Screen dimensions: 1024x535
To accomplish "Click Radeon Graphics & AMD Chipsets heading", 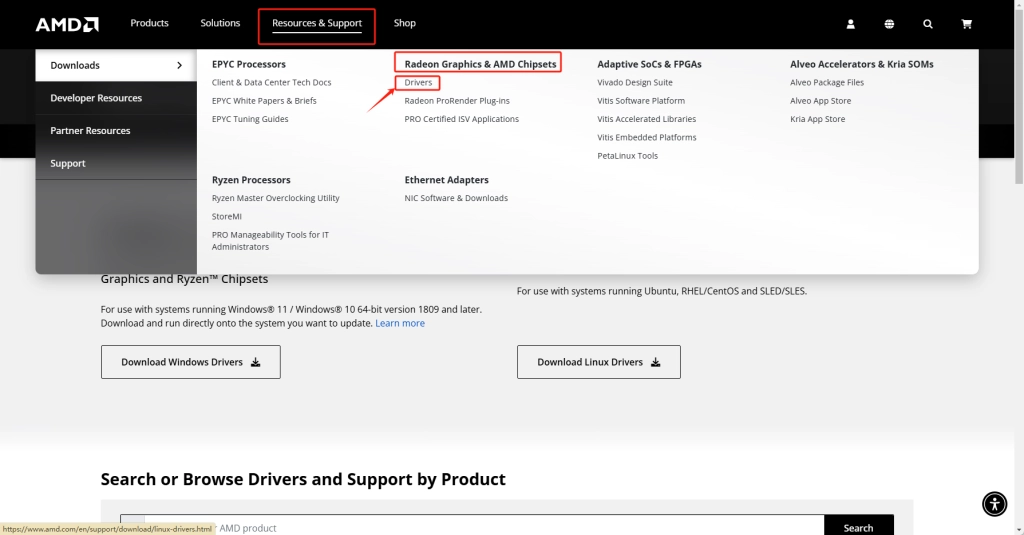I will click(480, 64).
